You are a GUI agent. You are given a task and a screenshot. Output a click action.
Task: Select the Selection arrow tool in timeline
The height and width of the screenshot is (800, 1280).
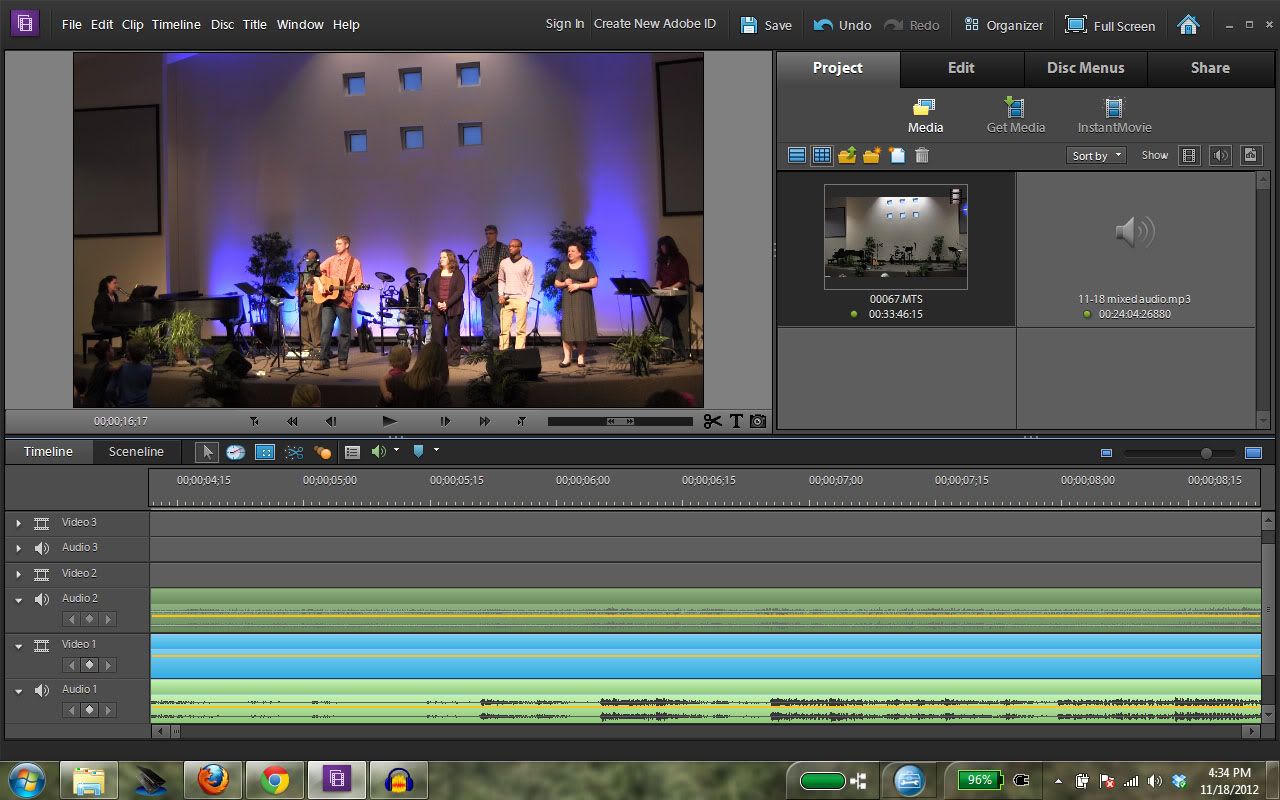pyautogui.click(x=207, y=452)
